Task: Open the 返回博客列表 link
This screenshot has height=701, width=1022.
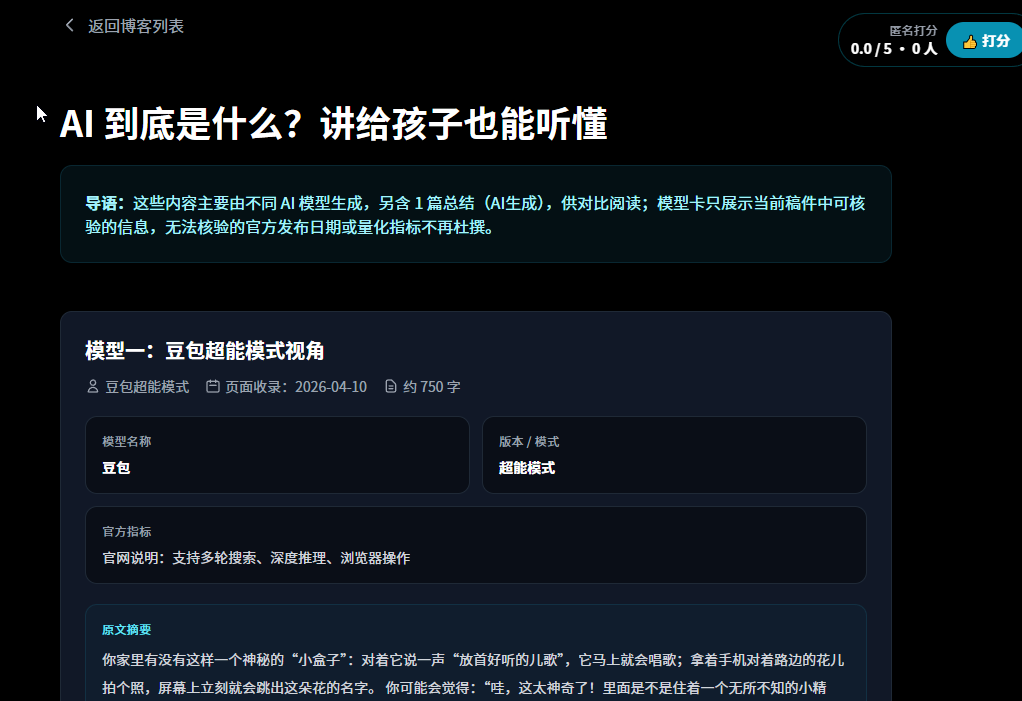Action: click(135, 26)
